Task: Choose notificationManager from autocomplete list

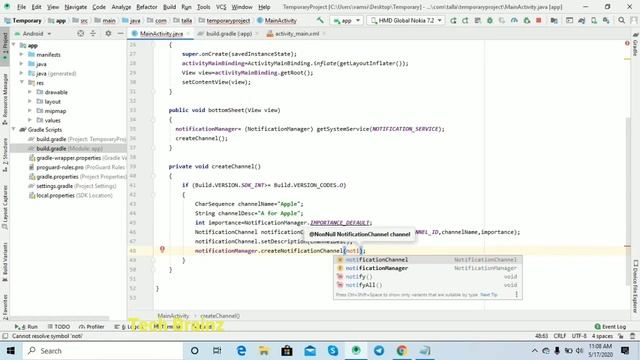Action: click(x=428, y=268)
